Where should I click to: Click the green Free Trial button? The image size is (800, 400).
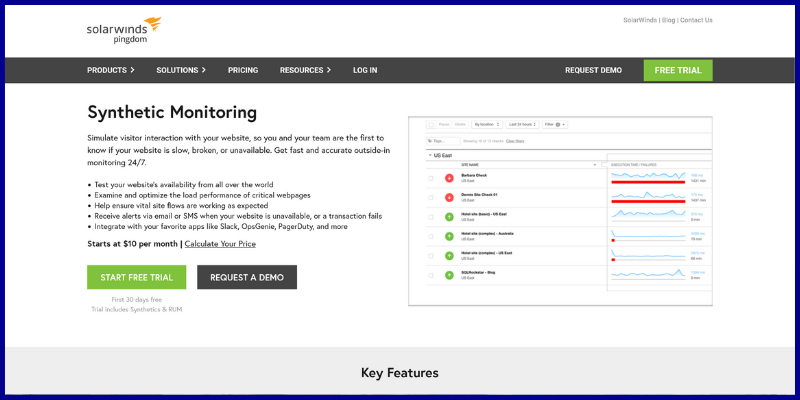(x=678, y=70)
